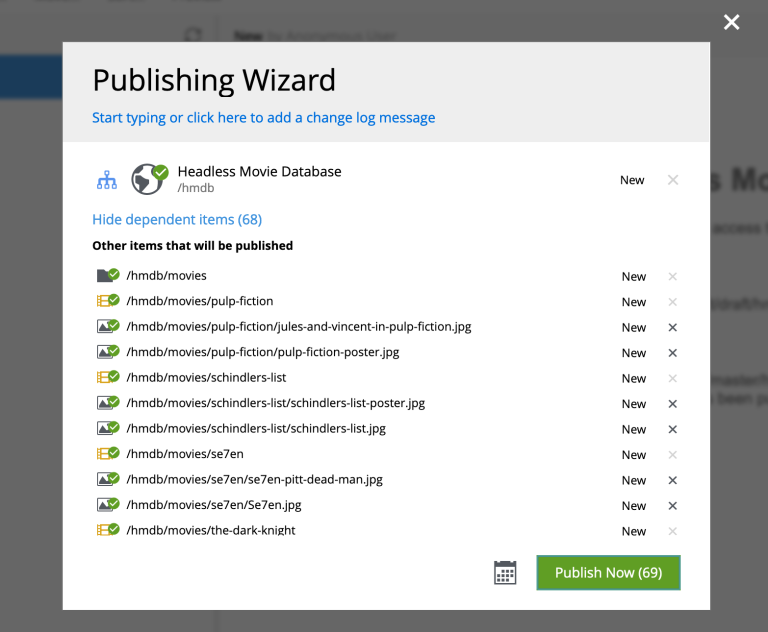This screenshot has width=768, height=632.
Task: Select the /hmdb/movies path text
Action: 167,275
